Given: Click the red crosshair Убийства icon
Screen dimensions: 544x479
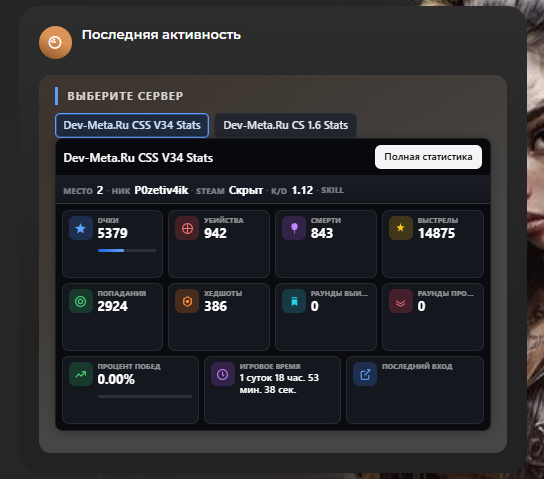Looking at the screenshot, I should pyautogui.click(x=187, y=228).
